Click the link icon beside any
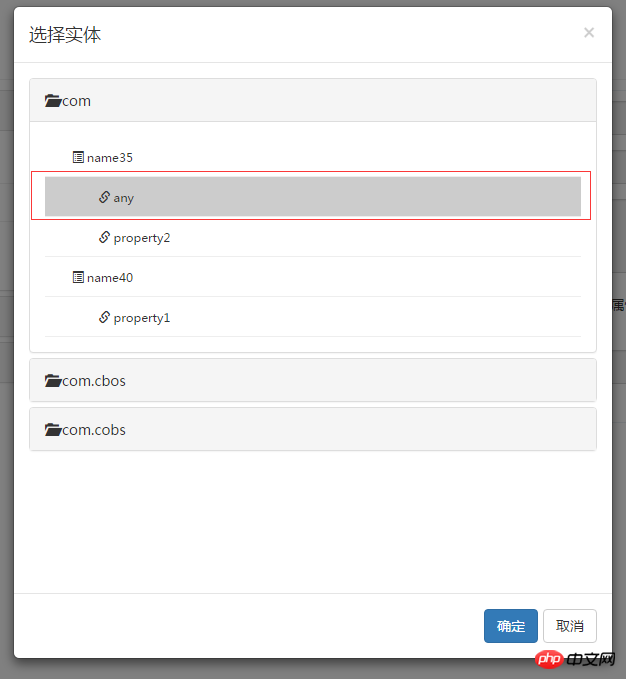The image size is (626, 679). pyautogui.click(x=104, y=197)
